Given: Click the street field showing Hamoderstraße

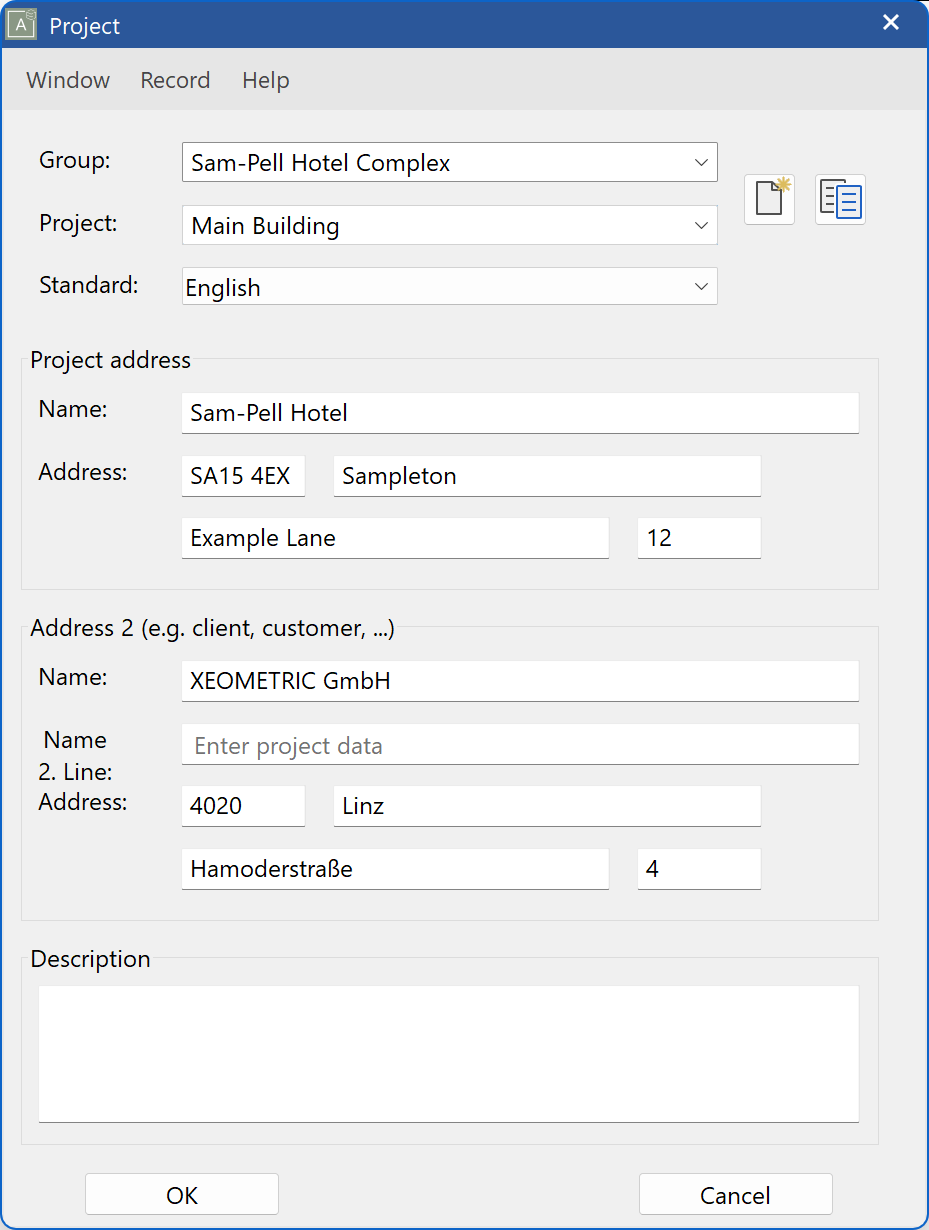Looking at the screenshot, I should click(395, 869).
